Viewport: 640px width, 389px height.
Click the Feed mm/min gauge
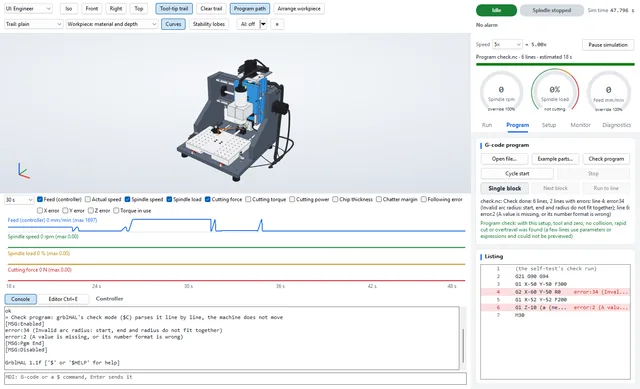[x=608, y=91]
